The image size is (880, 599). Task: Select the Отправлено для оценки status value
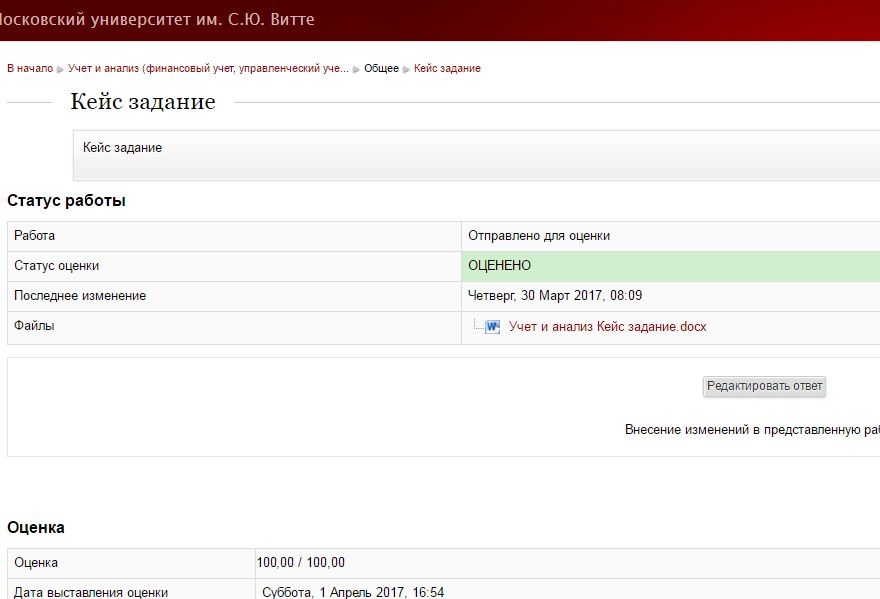pos(539,236)
